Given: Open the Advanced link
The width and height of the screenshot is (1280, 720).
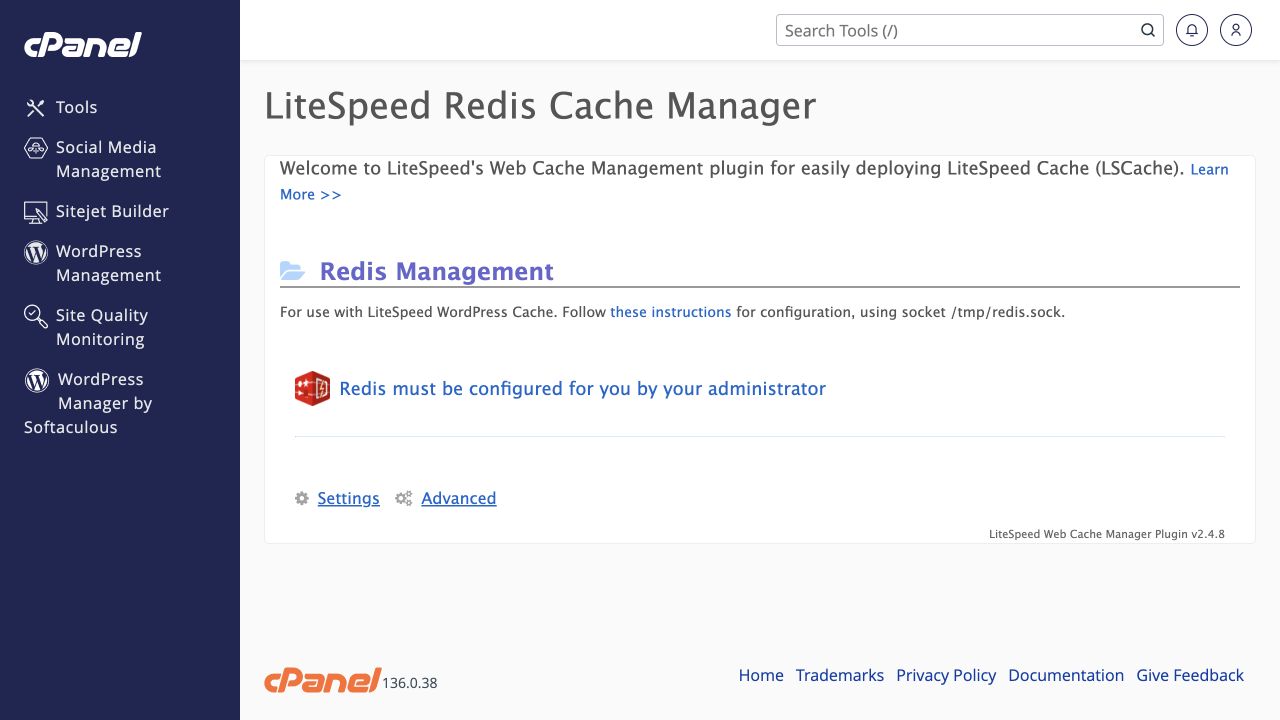Looking at the screenshot, I should tap(458, 498).
